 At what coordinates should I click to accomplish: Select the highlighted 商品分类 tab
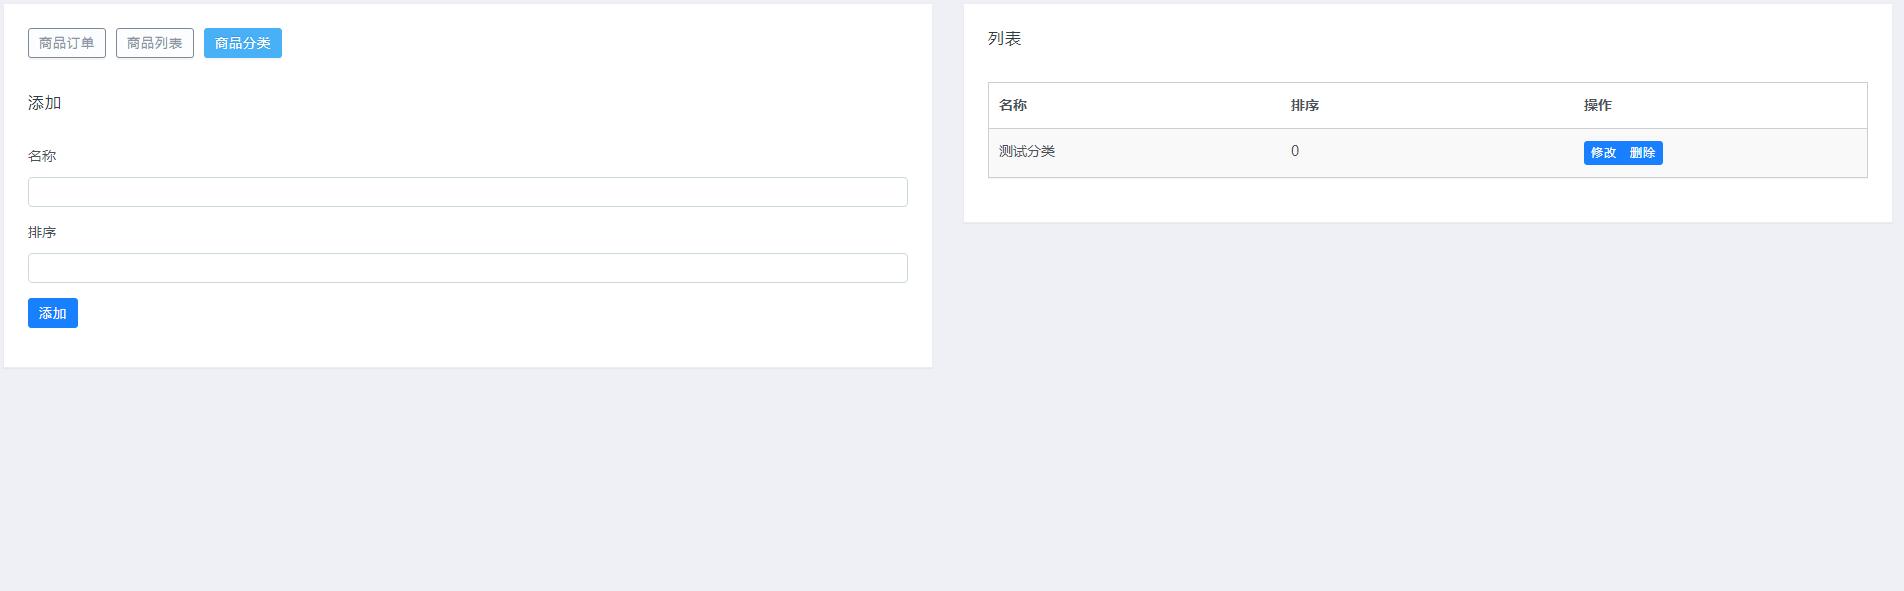pos(243,43)
